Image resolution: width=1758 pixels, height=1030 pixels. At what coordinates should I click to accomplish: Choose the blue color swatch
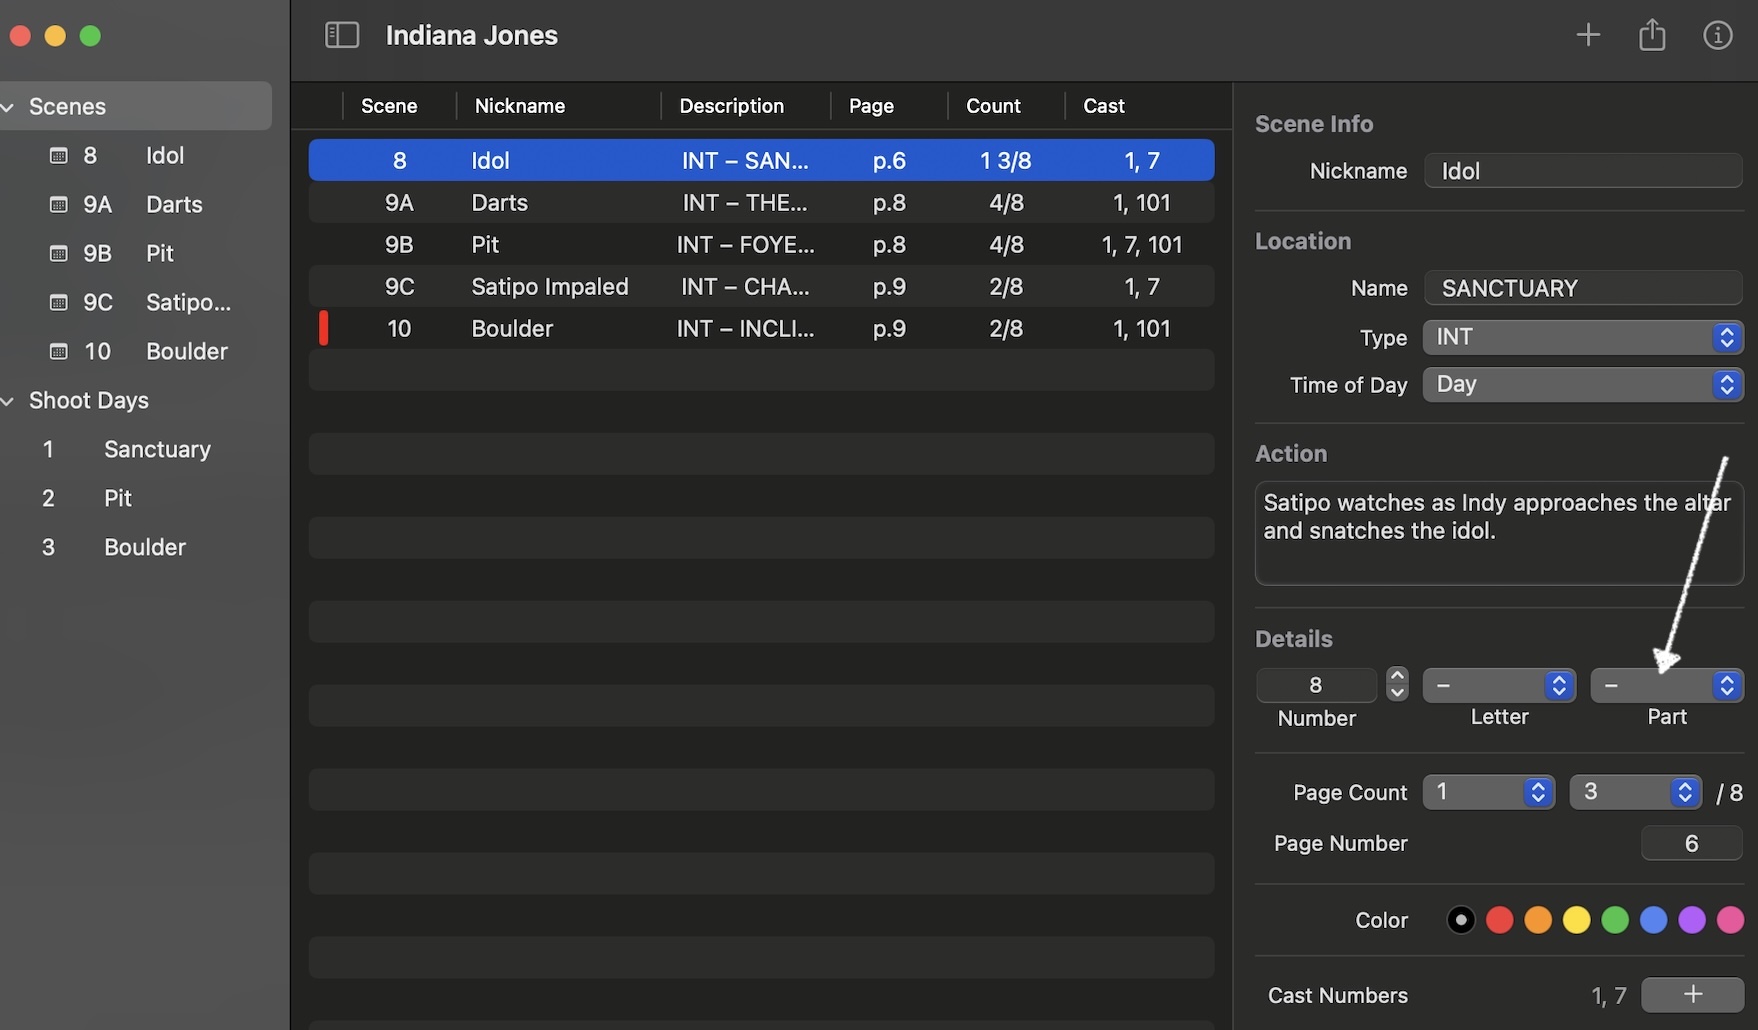pyautogui.click(x=1653, y=920)
